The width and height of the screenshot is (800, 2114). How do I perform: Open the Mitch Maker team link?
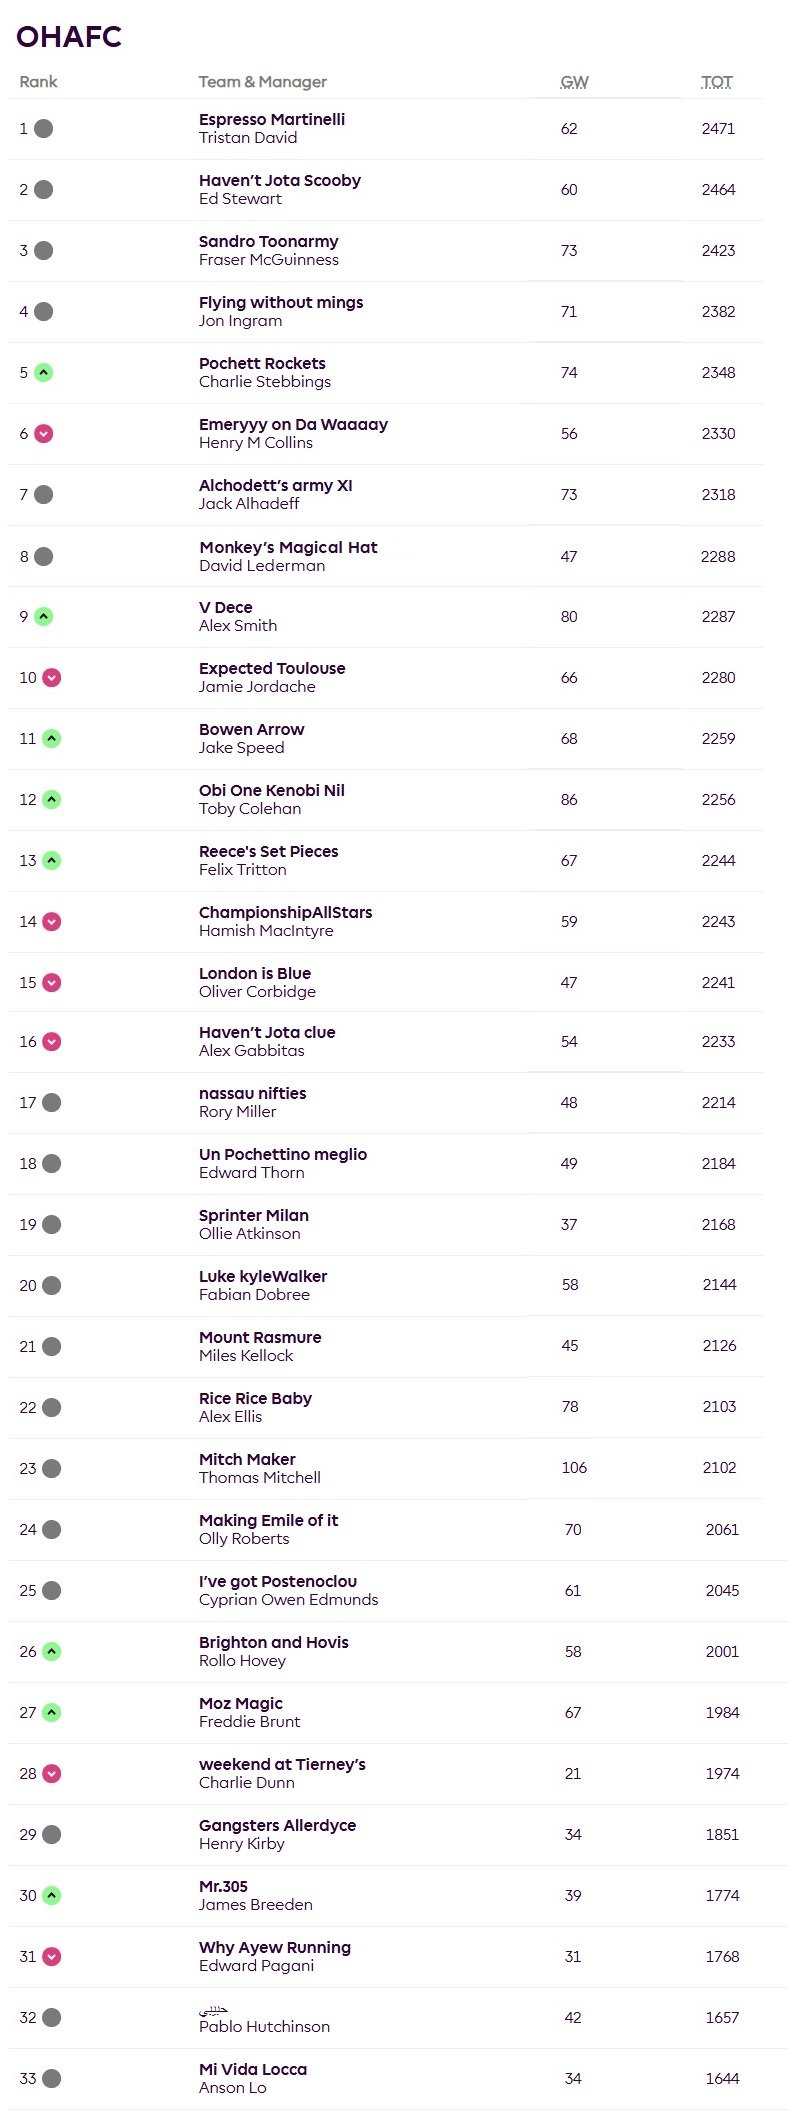coord(247,1459)
